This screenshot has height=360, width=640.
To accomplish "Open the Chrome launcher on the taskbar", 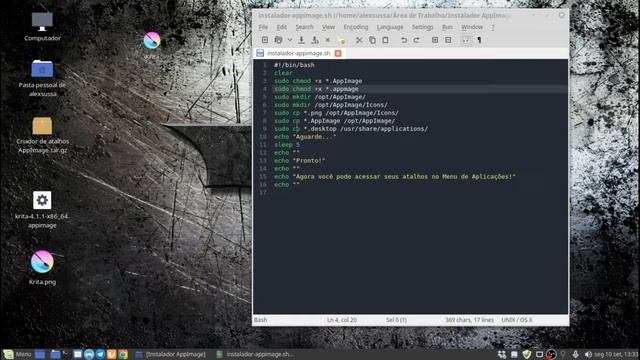I will pos(123,354).
